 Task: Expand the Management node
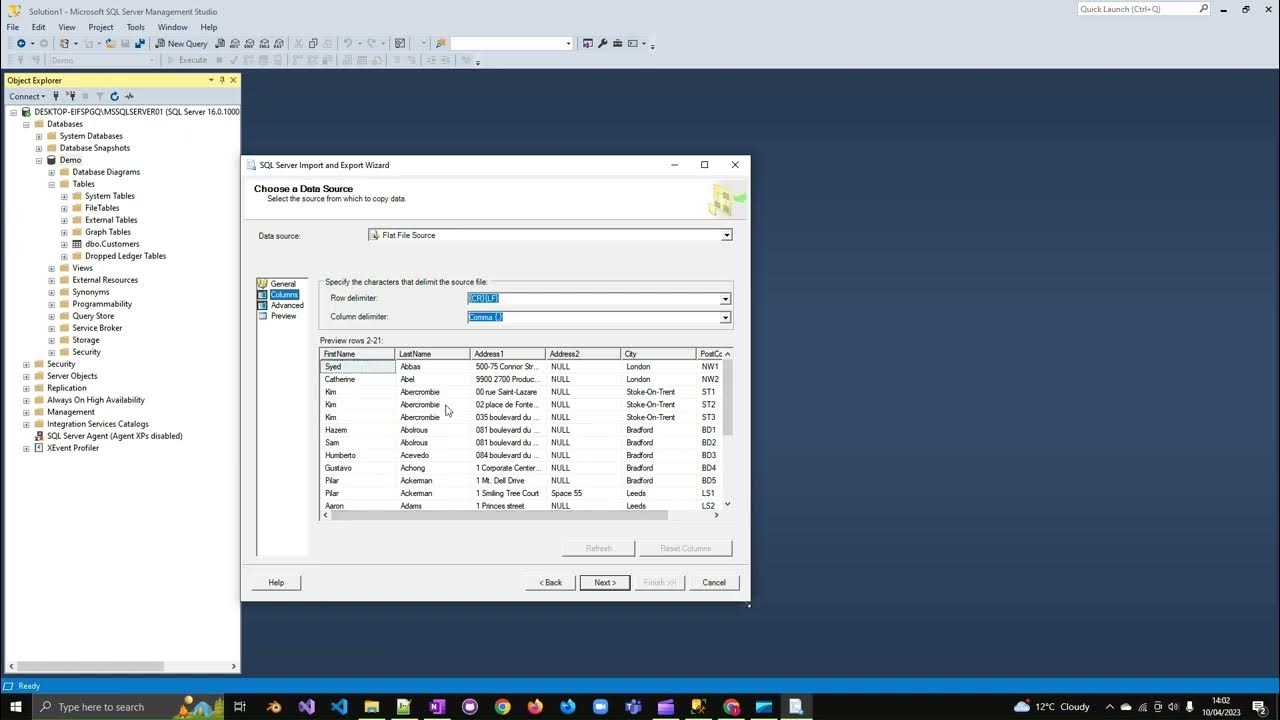click(26, 412)
